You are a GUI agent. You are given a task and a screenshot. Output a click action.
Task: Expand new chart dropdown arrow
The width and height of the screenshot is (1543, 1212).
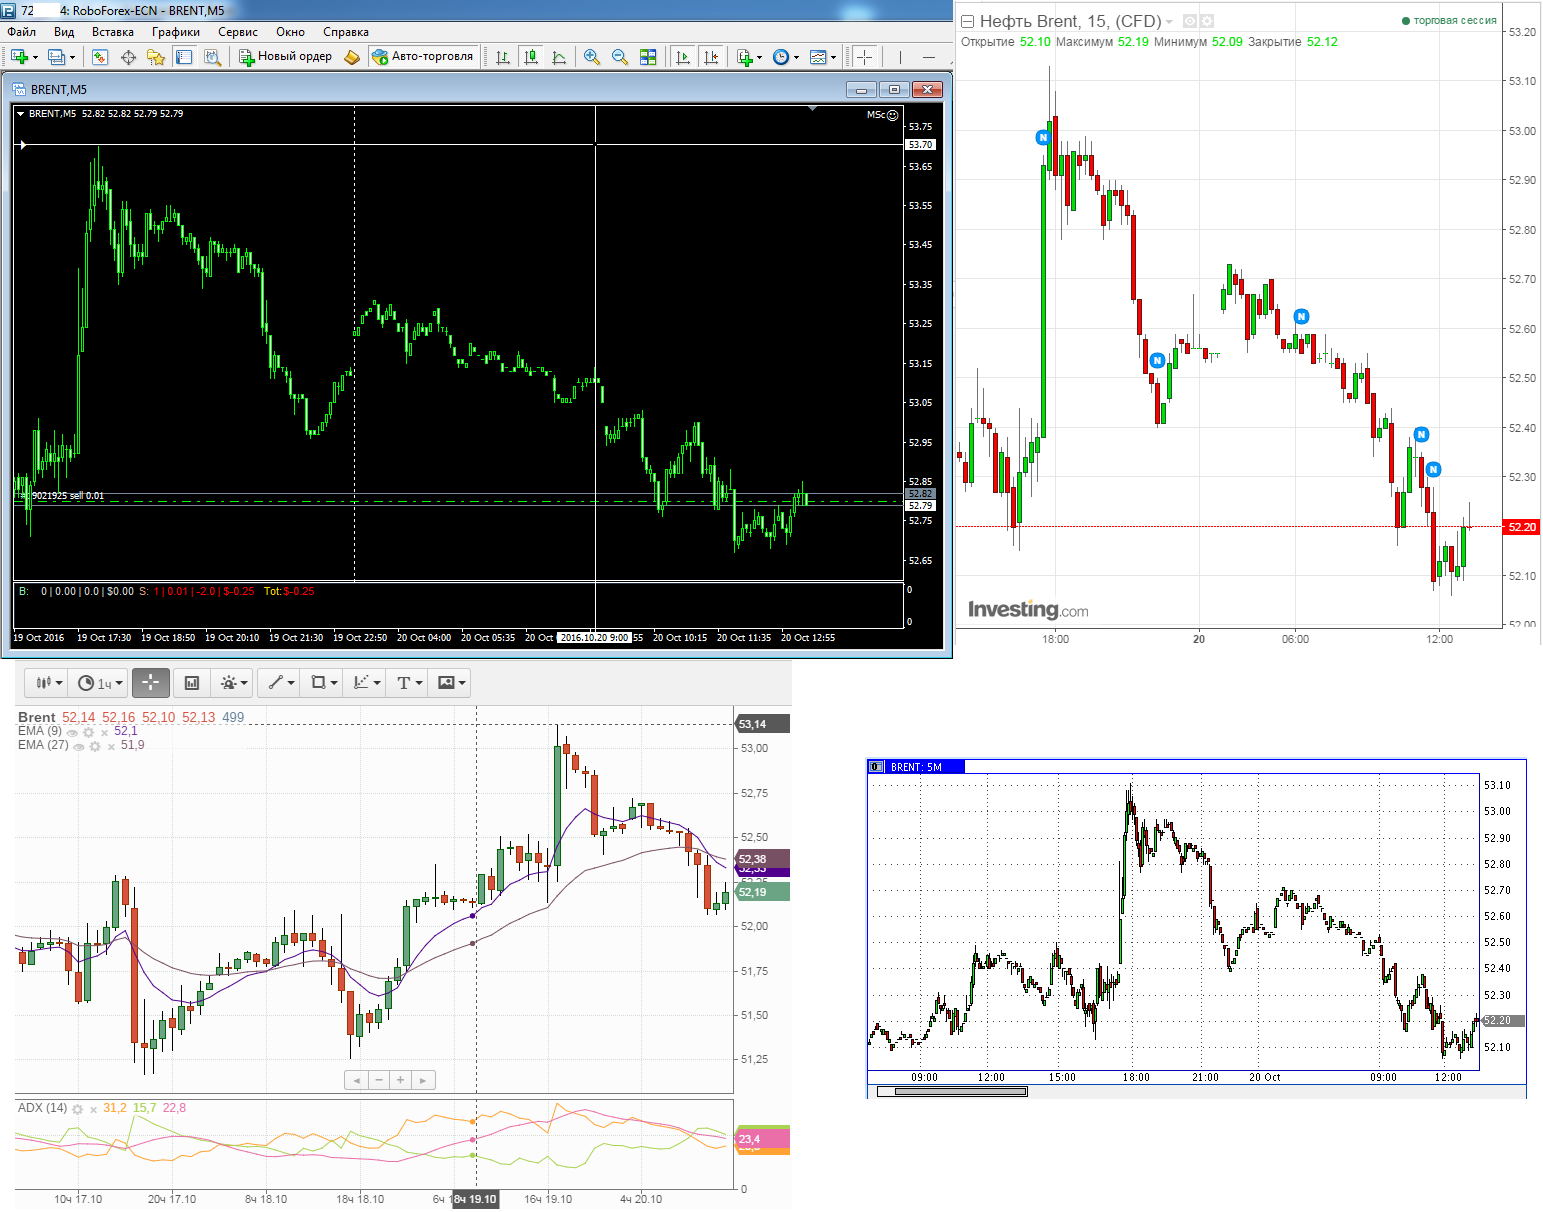tap(35, 57)
